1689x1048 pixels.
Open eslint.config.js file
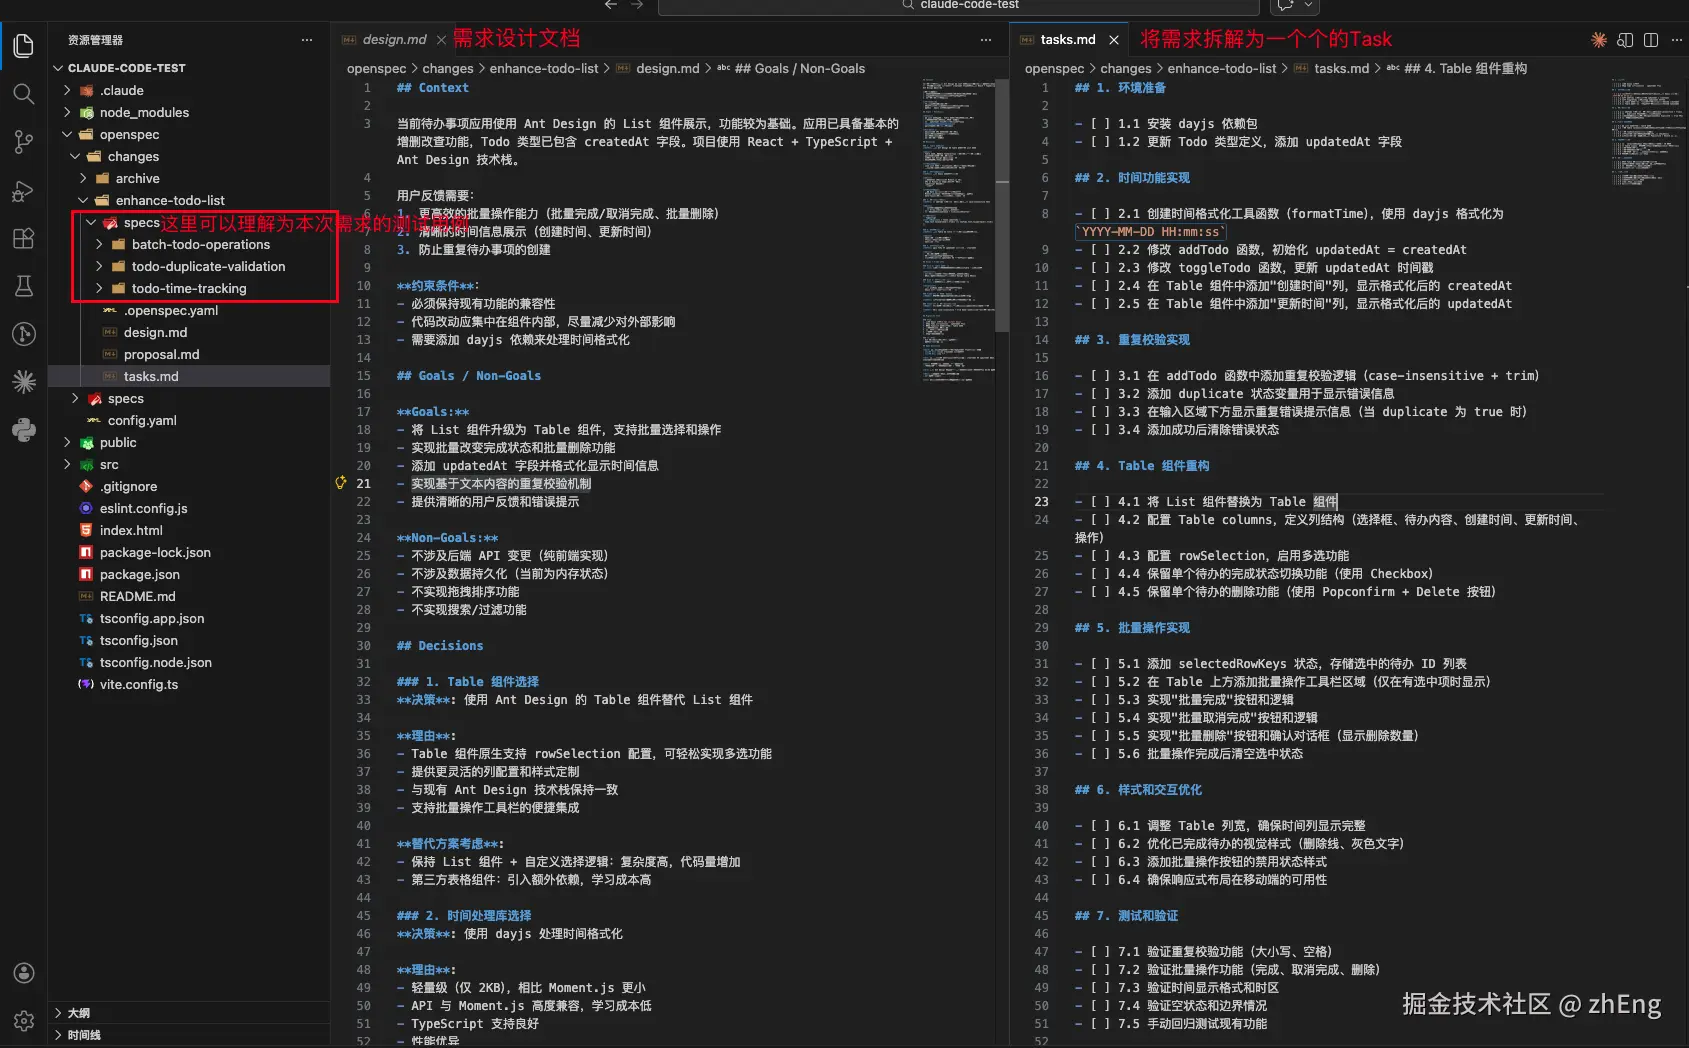coord(143,508)
